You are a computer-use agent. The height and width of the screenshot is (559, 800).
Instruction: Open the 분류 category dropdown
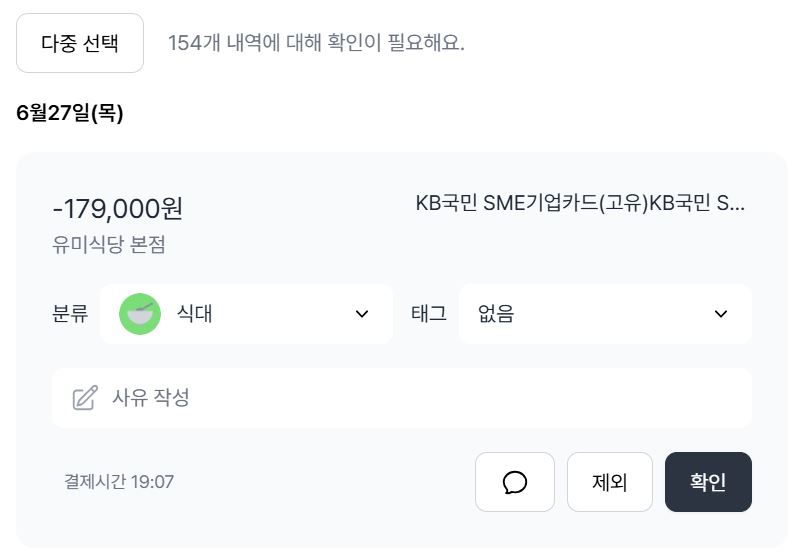[246, 314]
